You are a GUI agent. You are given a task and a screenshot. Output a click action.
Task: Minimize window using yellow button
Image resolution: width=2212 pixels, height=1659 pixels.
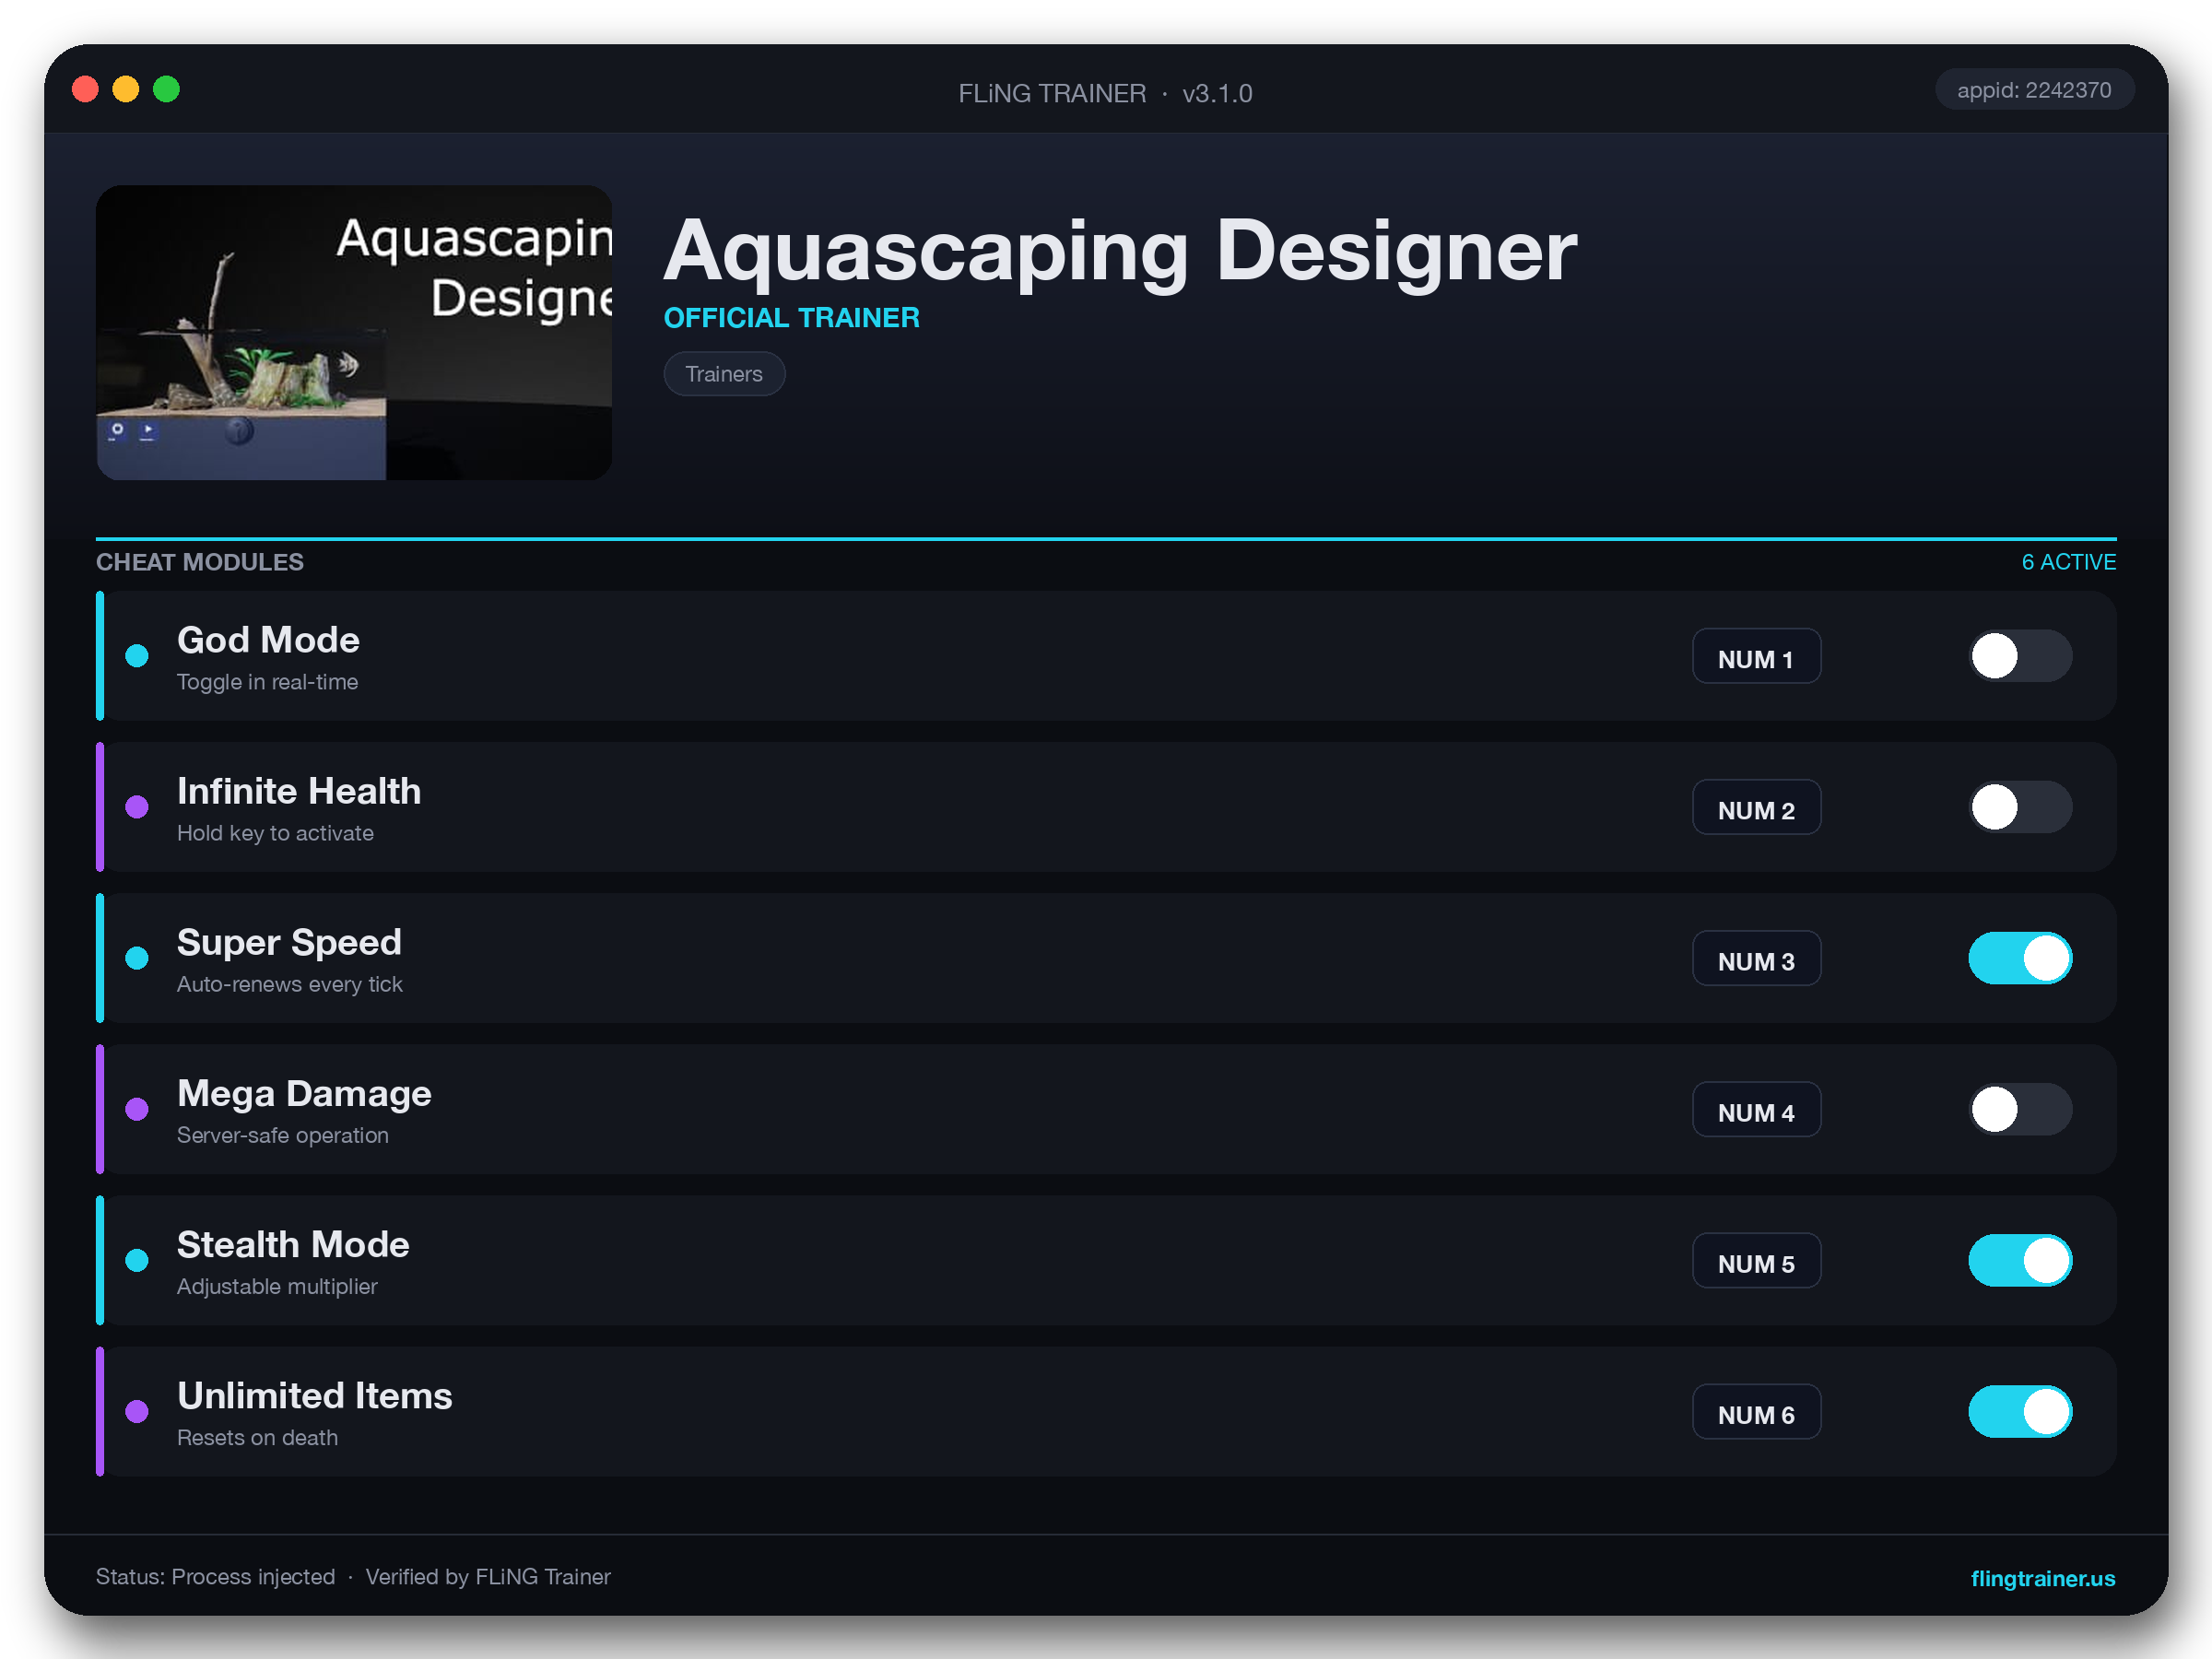(x=126, y=89)
